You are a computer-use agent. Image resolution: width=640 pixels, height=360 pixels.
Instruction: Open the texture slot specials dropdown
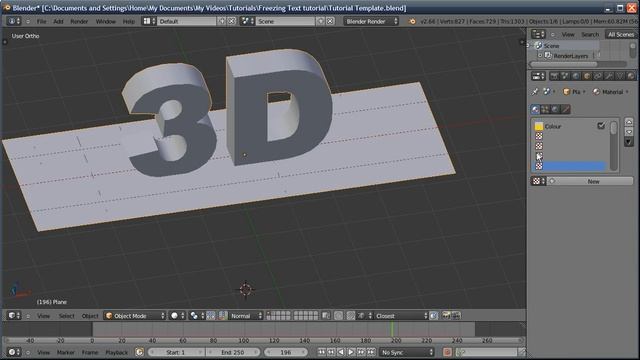pyautogui.click(x=629, y=142)
